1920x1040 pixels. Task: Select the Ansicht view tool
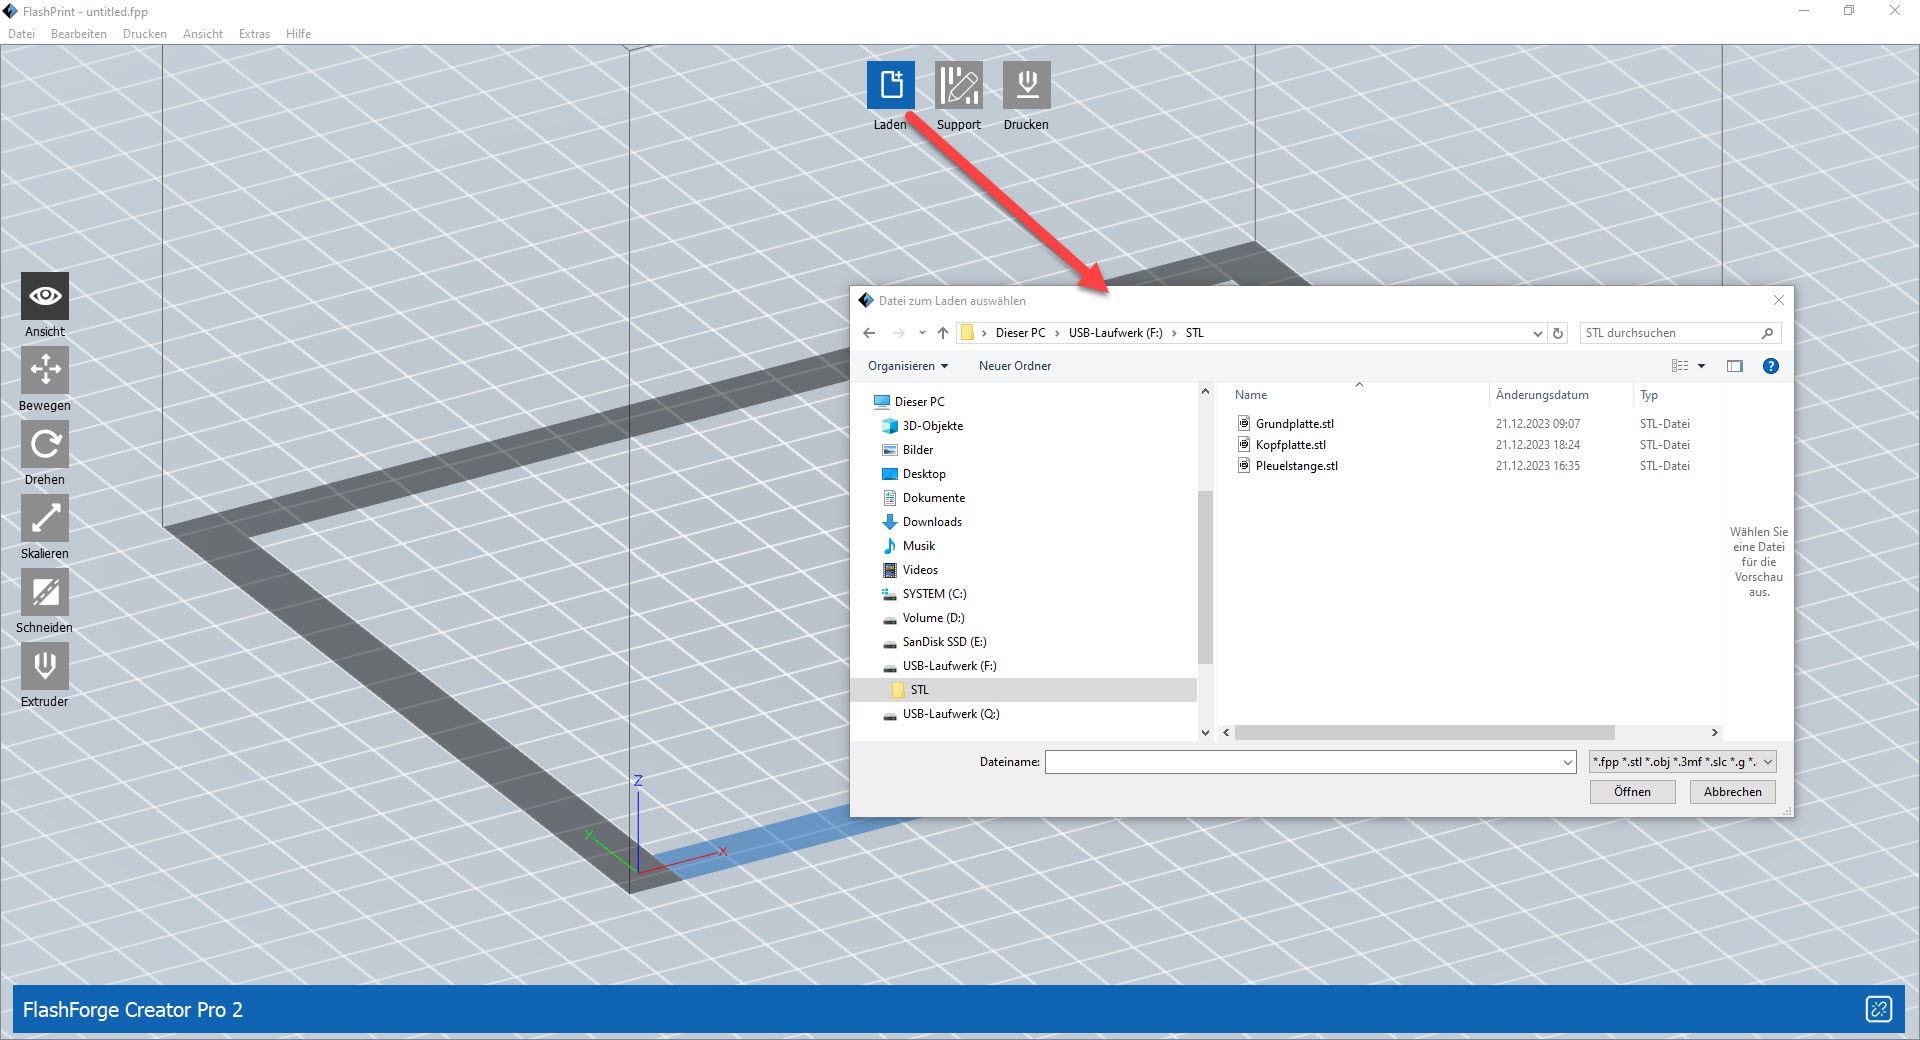45,296
